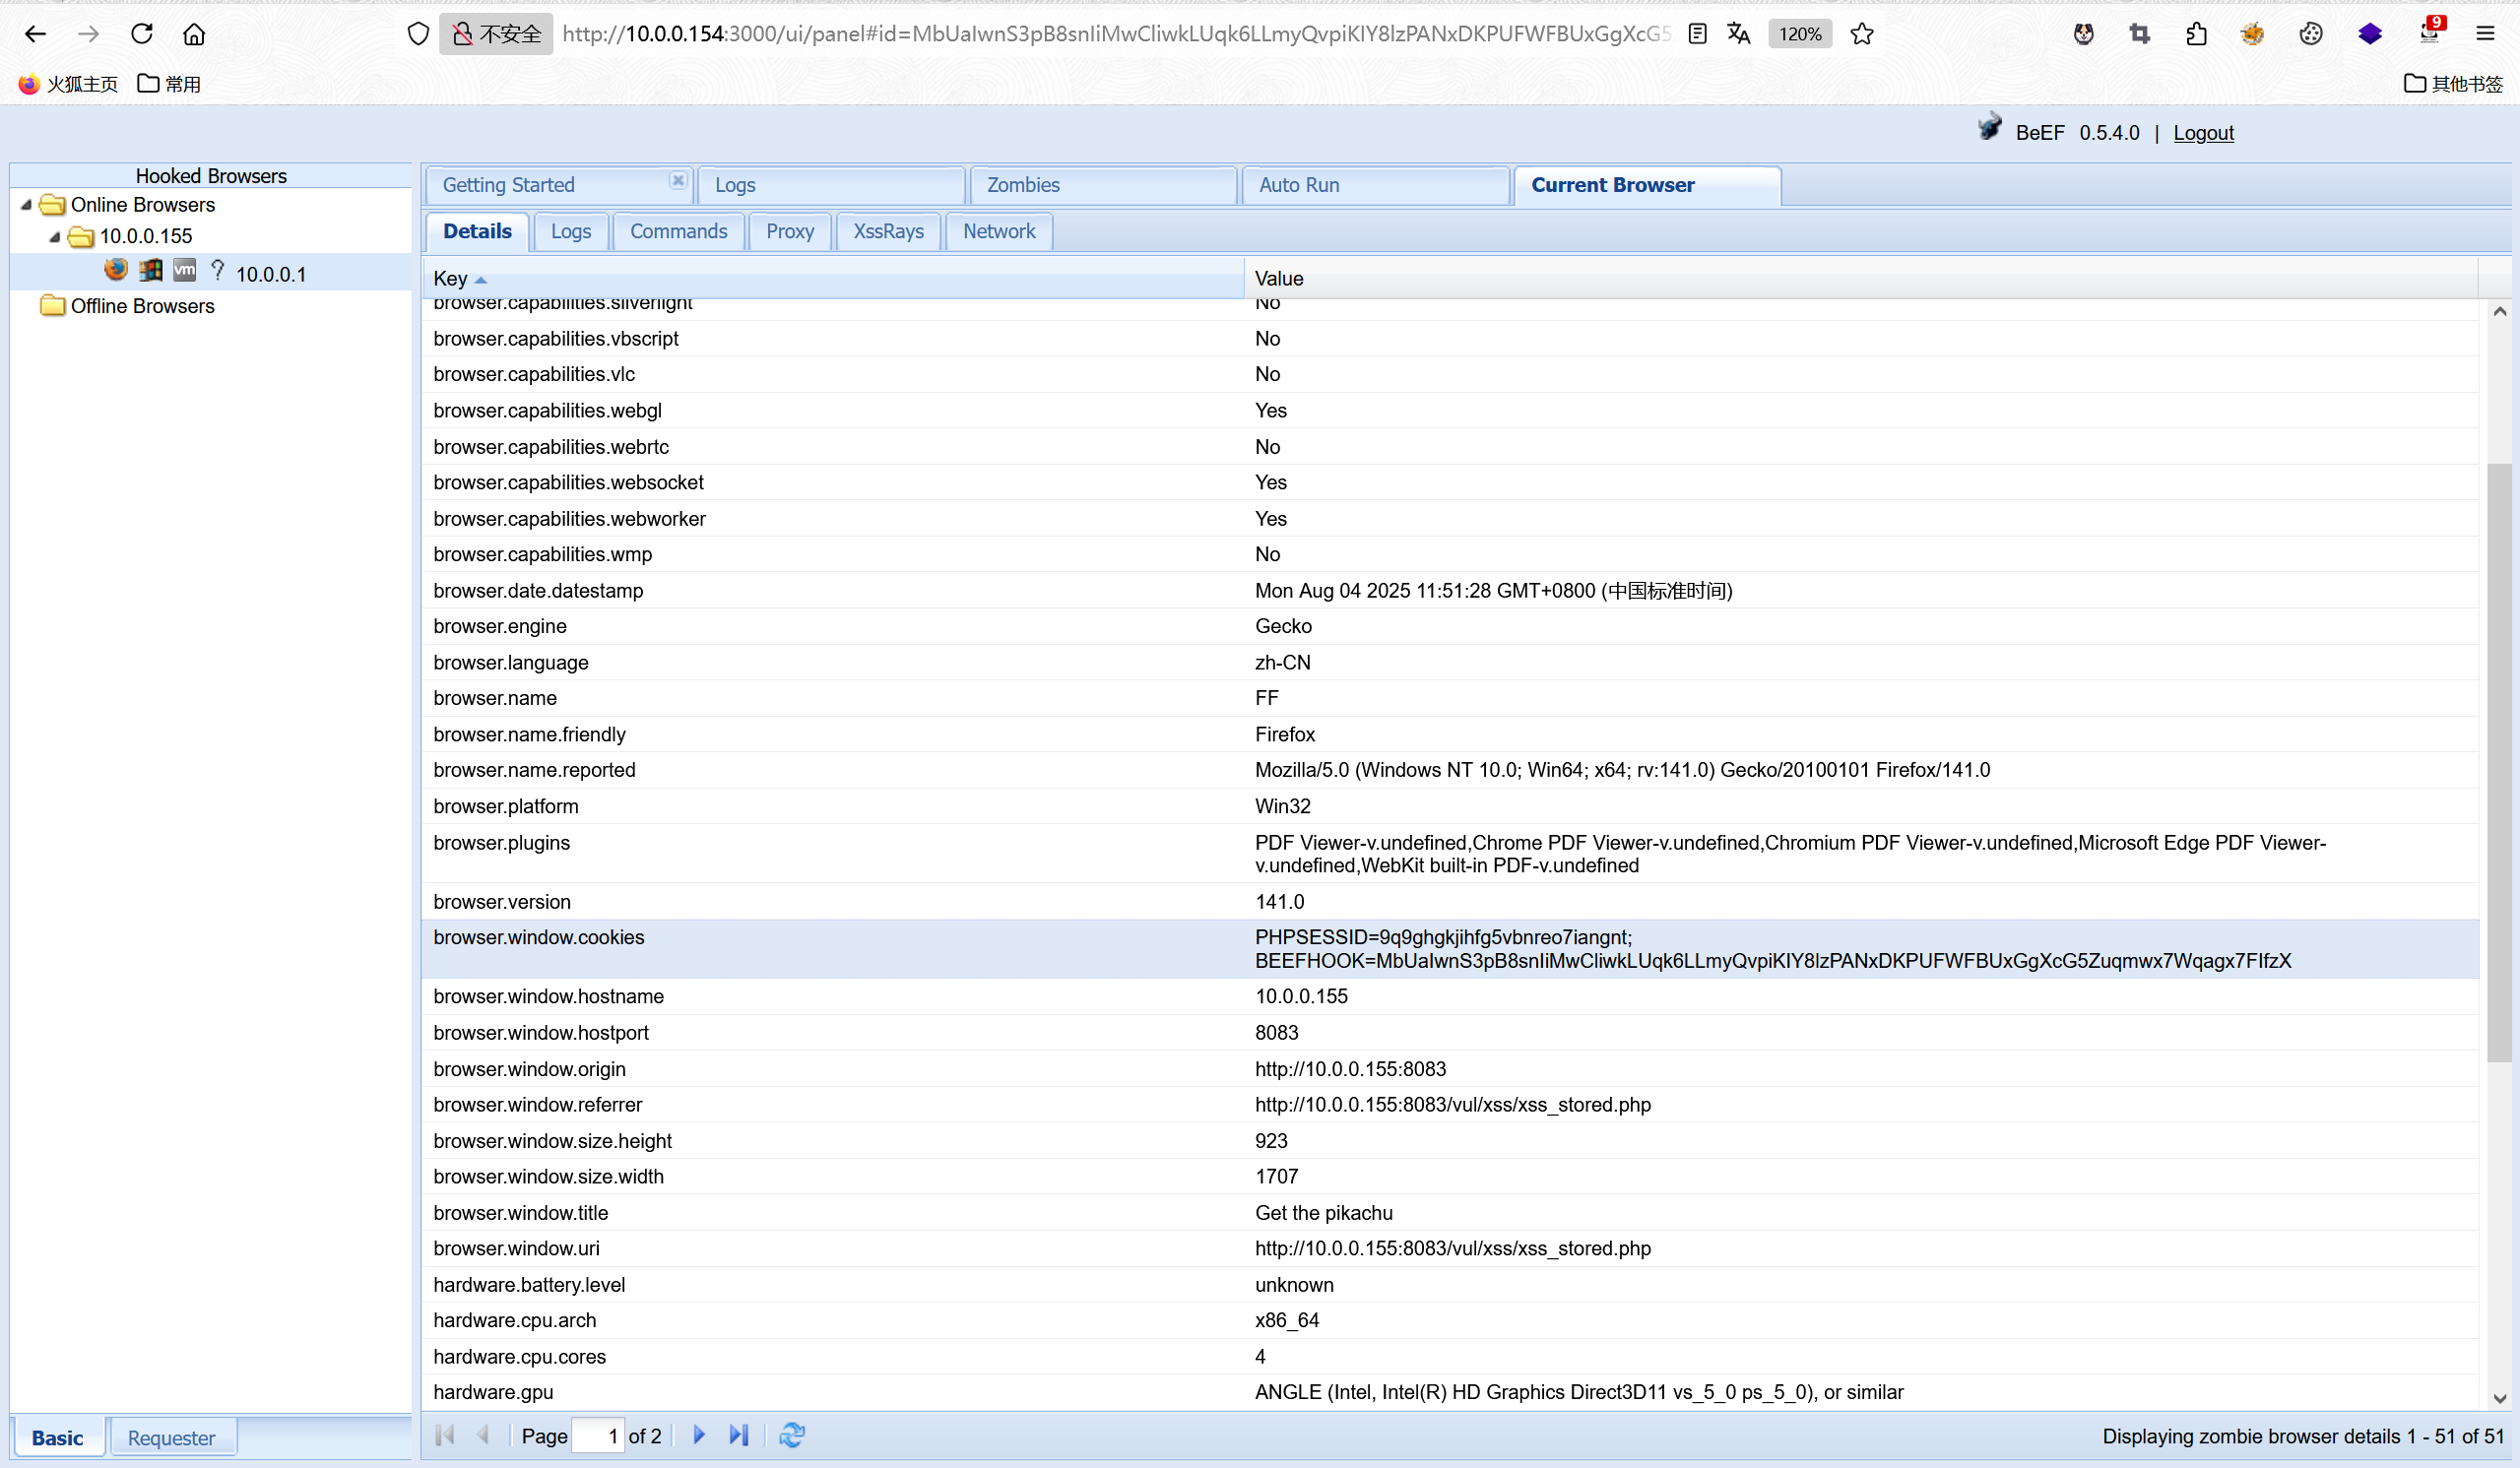Collapse the 10.0.0.155 folder node
This screenshot has height=1468, width=2520.
point(55,237)
